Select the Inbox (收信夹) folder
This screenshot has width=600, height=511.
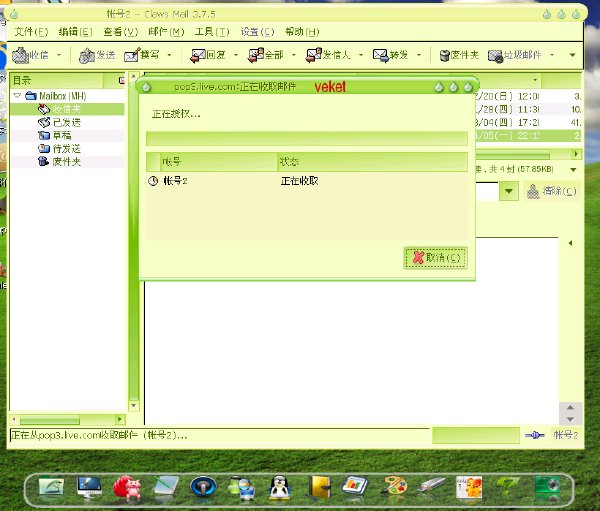coord(67,109)
